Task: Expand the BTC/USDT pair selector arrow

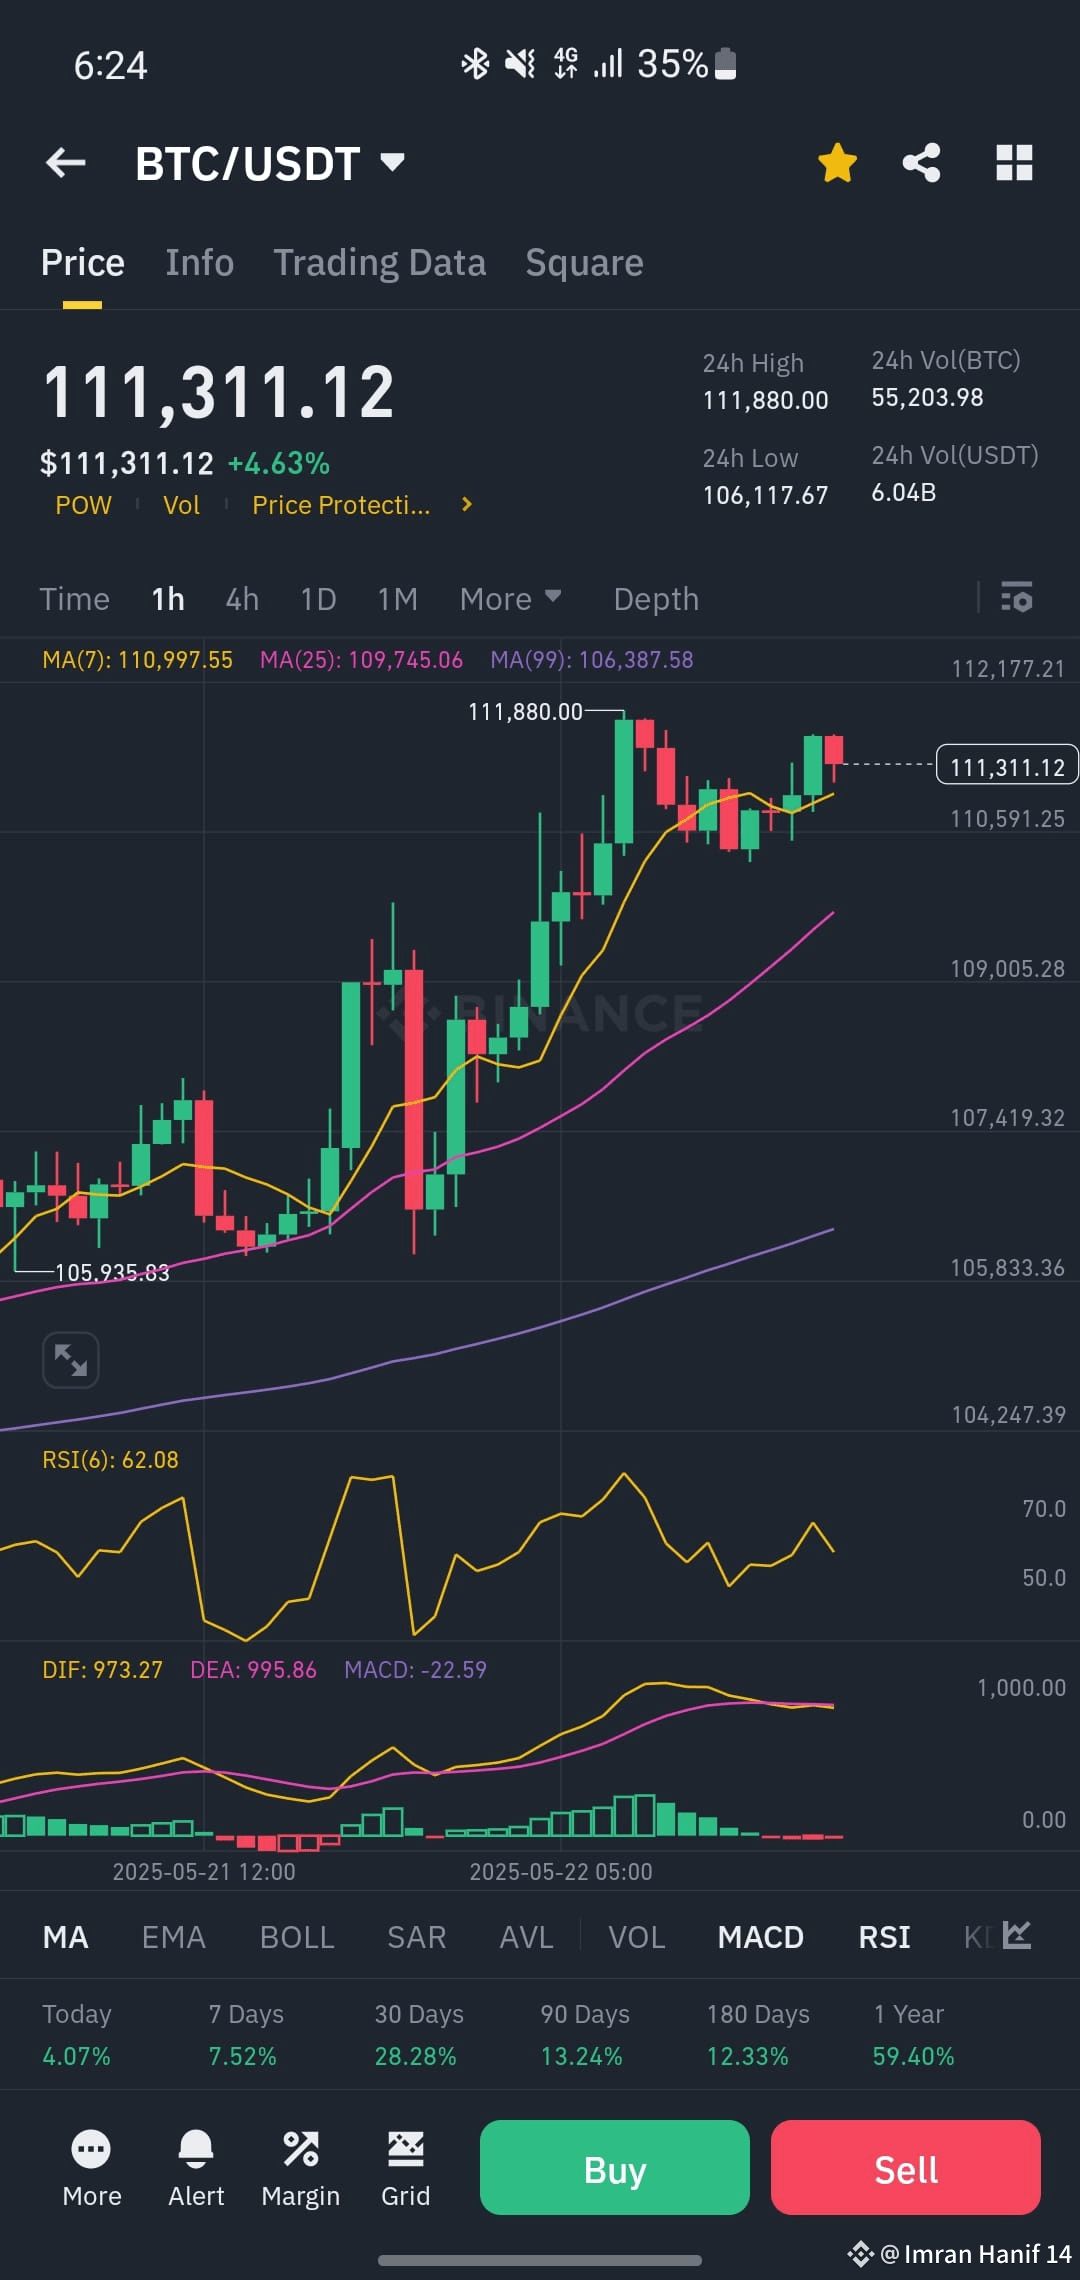Action: coord(393,162)
